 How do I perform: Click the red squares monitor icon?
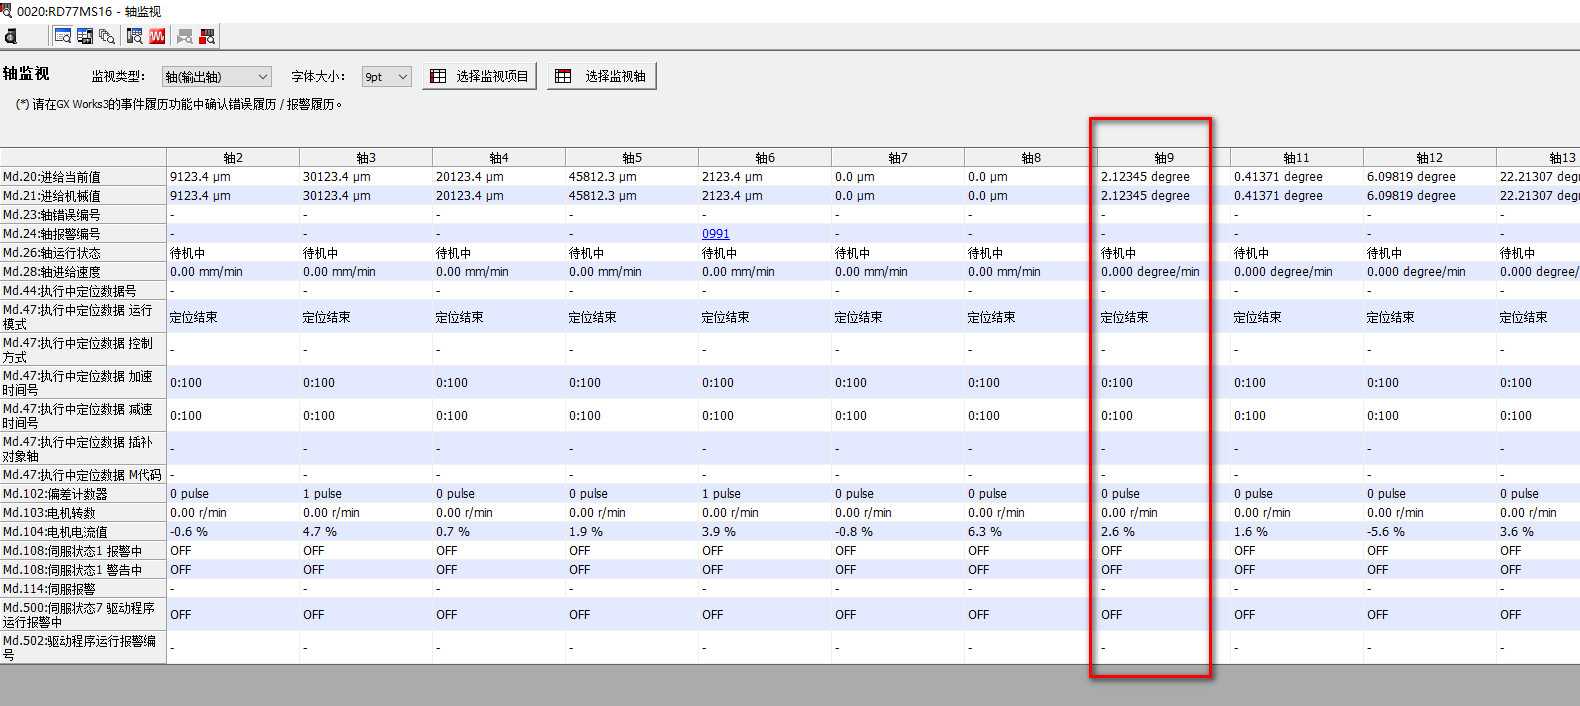[x=207, y=36]
